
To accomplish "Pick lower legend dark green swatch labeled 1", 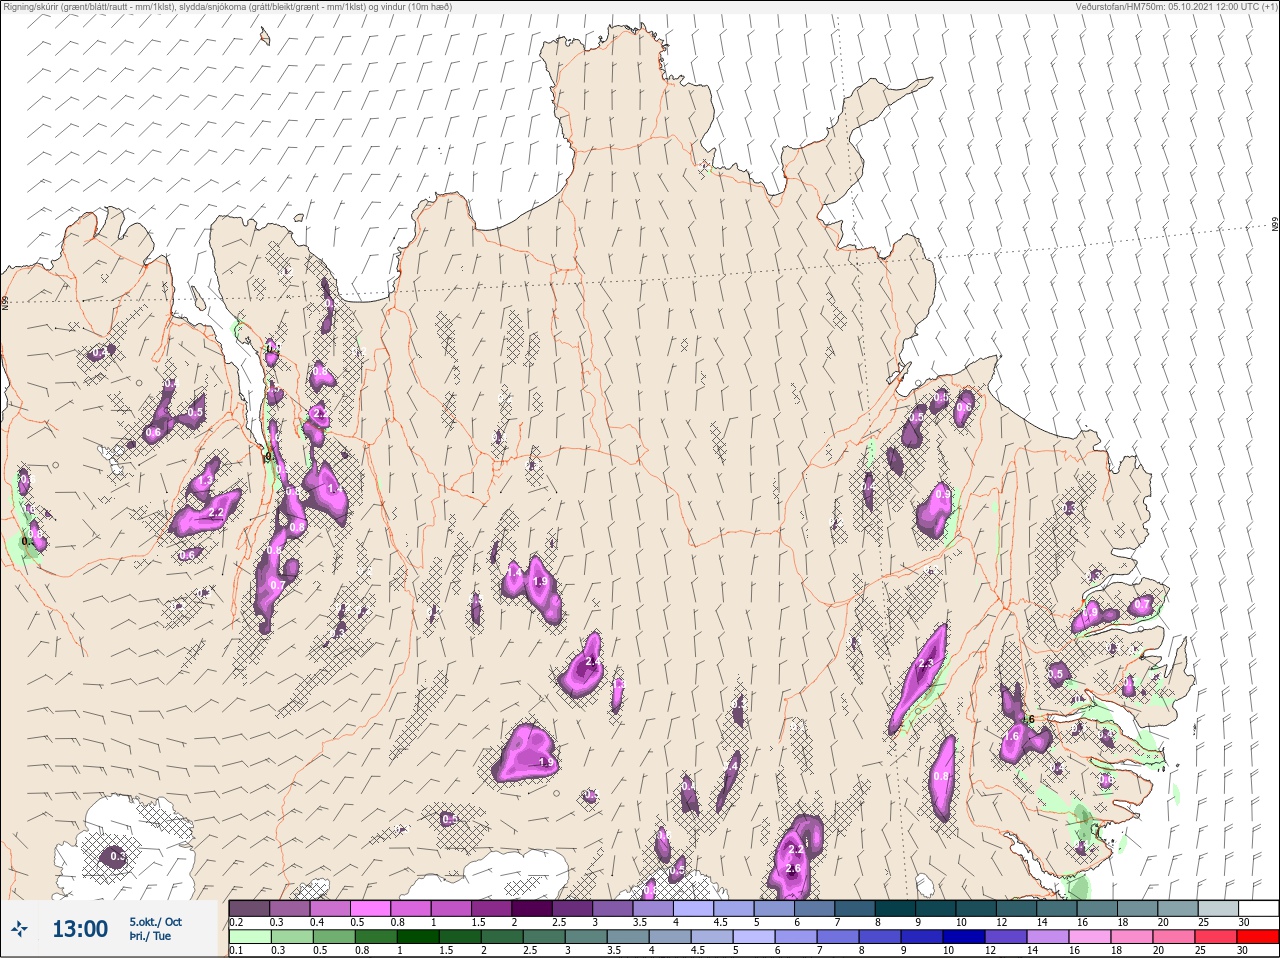I will pos(419,937).
